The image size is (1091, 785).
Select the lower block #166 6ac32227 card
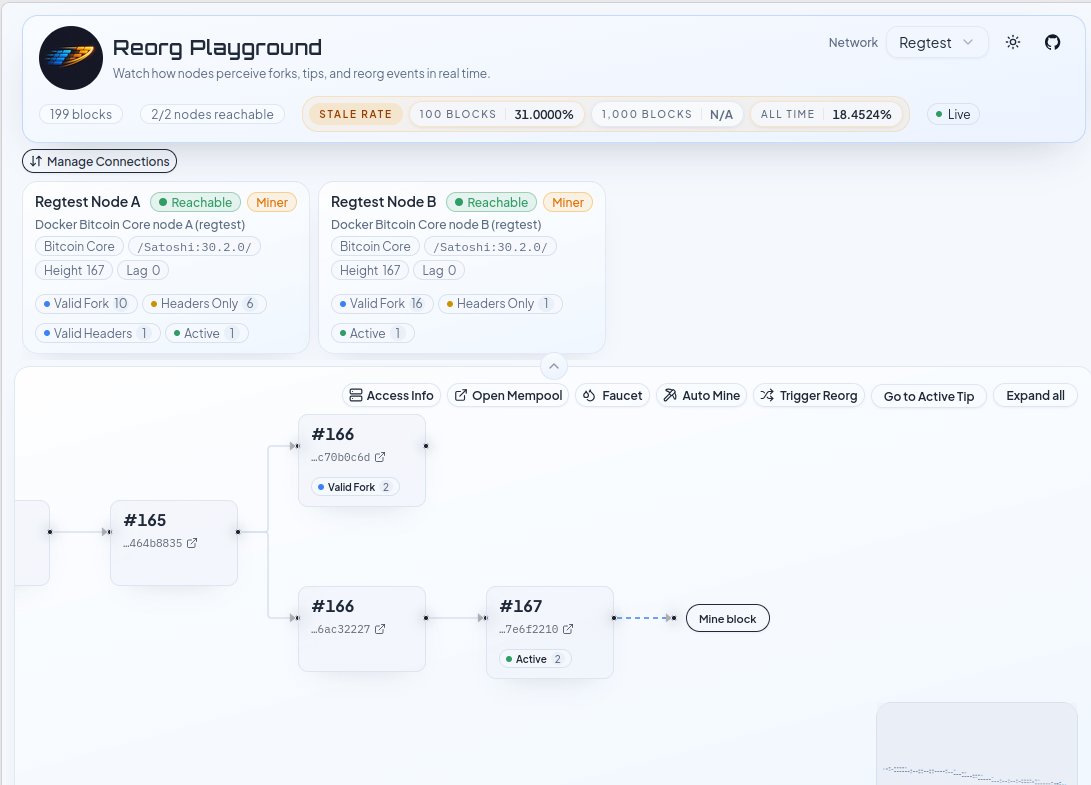coord(362,629)
